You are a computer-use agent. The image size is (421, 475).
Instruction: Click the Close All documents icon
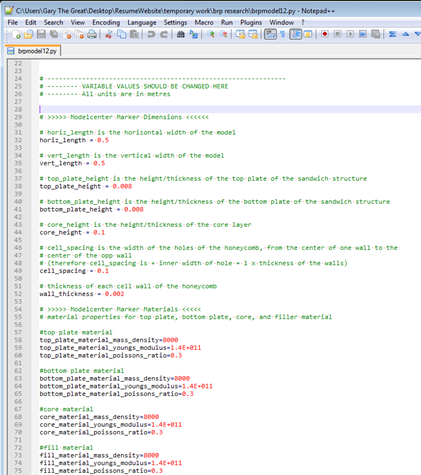[x=79, y=34]
